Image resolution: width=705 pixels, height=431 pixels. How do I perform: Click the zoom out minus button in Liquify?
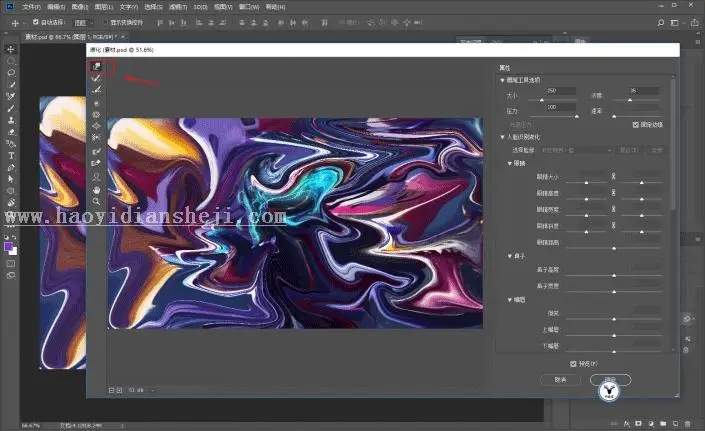[x=112, y=390]
